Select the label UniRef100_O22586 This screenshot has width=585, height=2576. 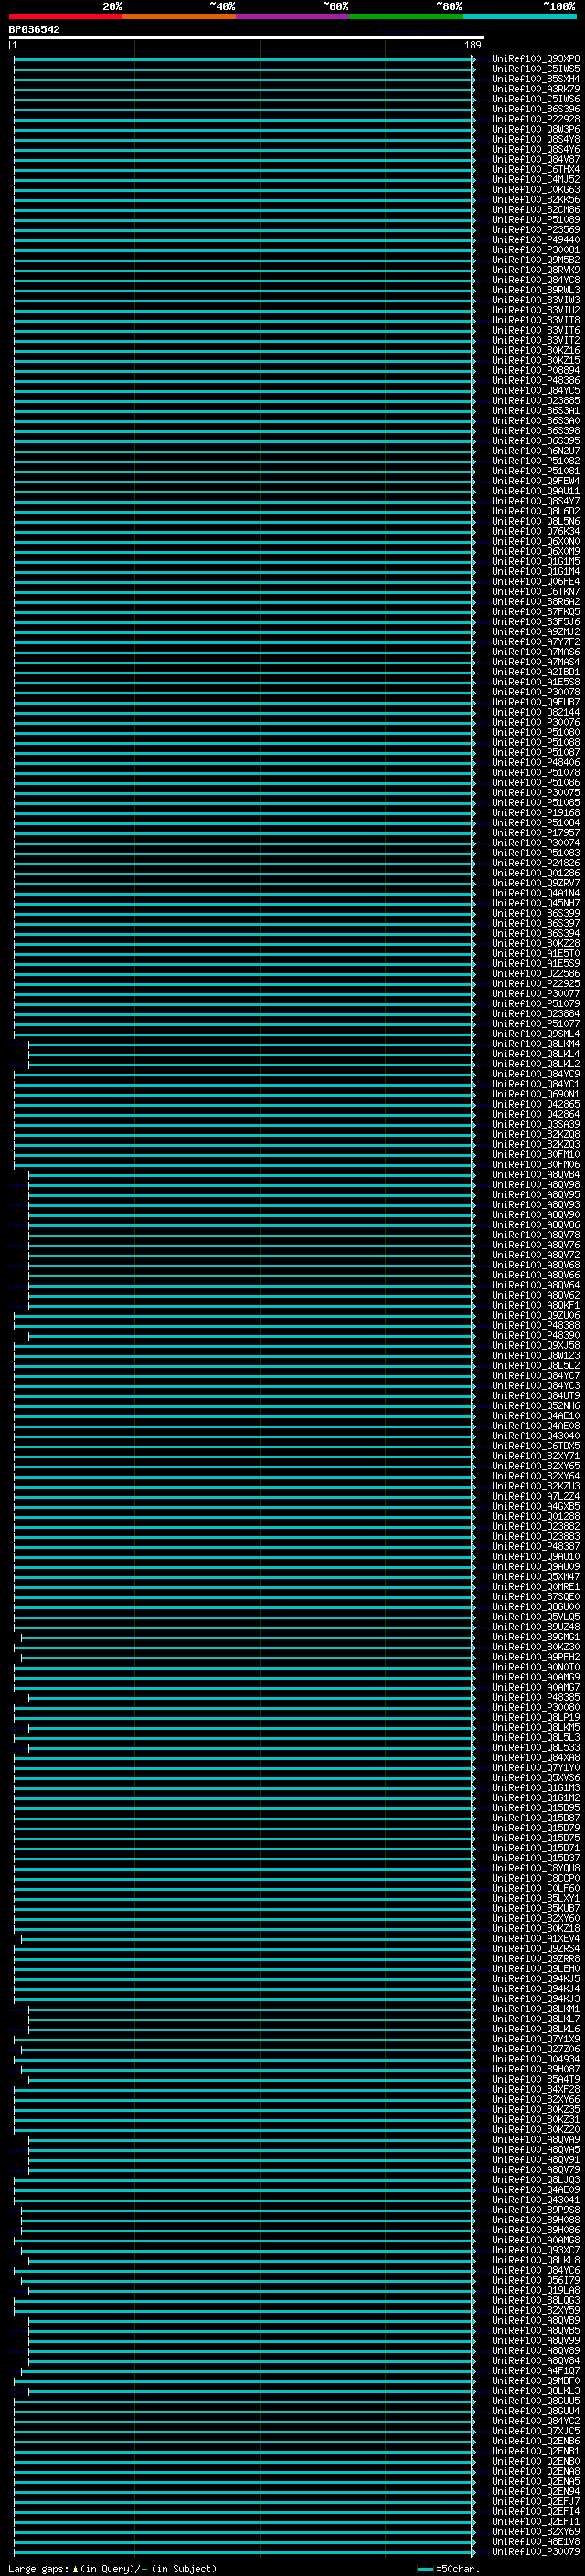click(536, 974)
